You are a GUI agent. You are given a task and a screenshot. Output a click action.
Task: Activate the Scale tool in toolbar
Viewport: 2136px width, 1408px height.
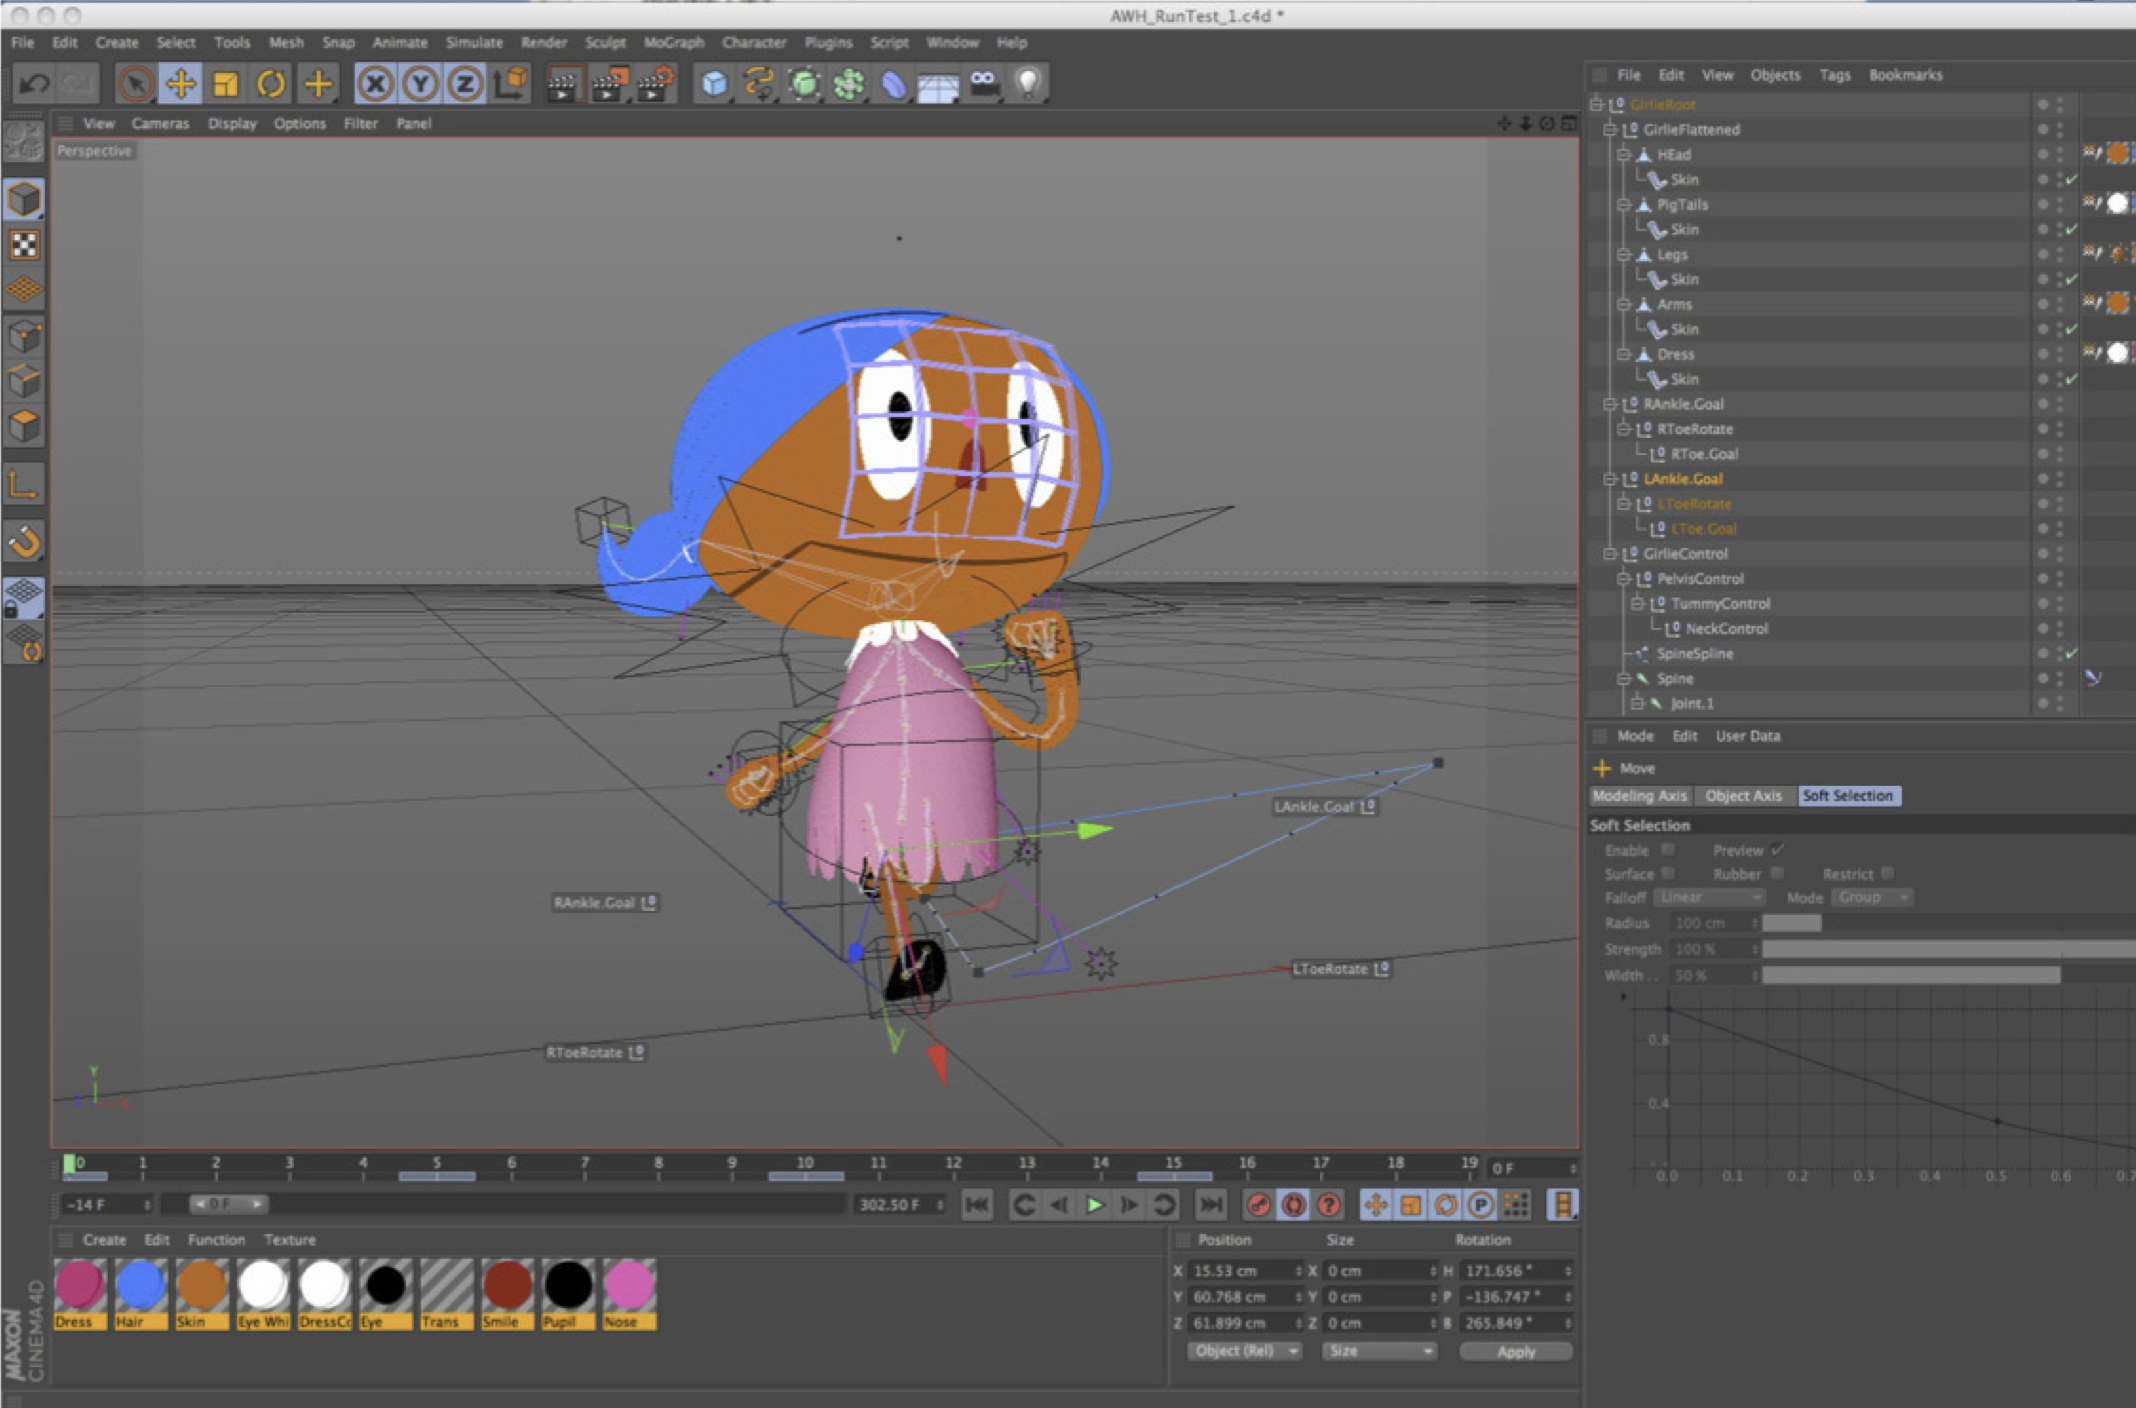coord(226,84)
